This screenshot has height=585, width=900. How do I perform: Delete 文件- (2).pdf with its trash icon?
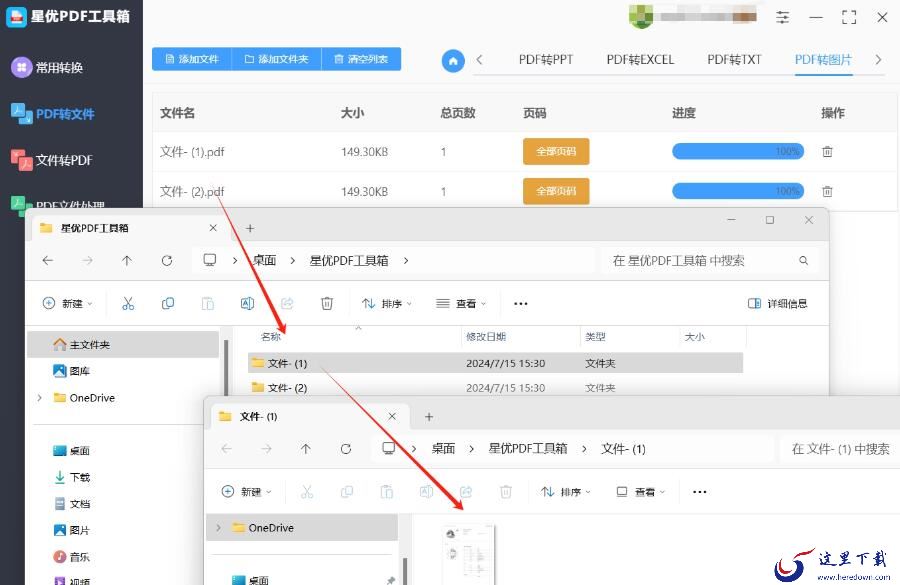(x=827, y=191)
